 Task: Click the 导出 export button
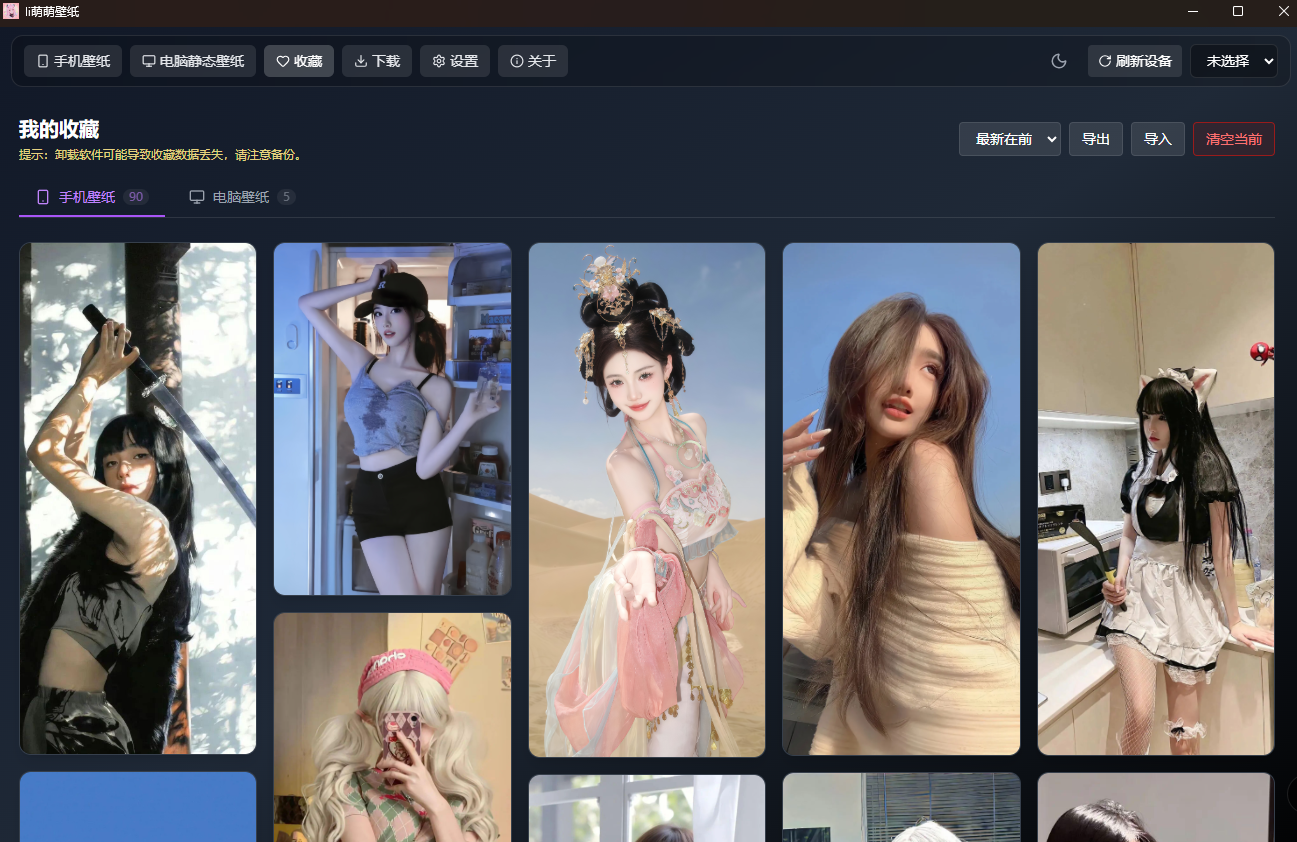coord(1096,139)
